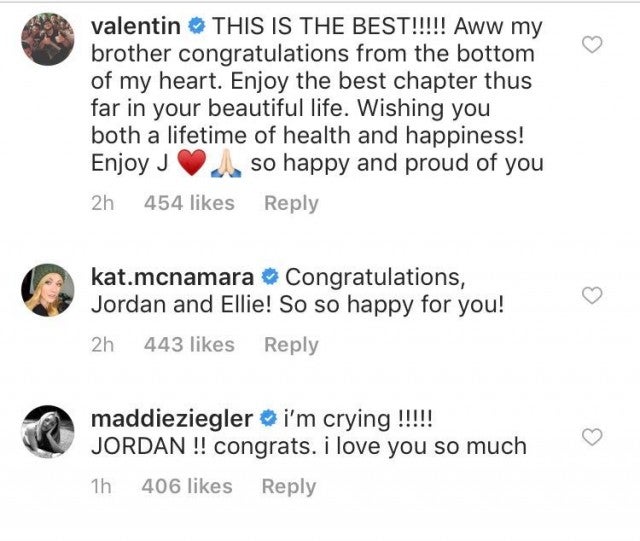Reply to maddieziegler's comment
This screenshot has height=541, width=640.
click(x=288, y=487)
